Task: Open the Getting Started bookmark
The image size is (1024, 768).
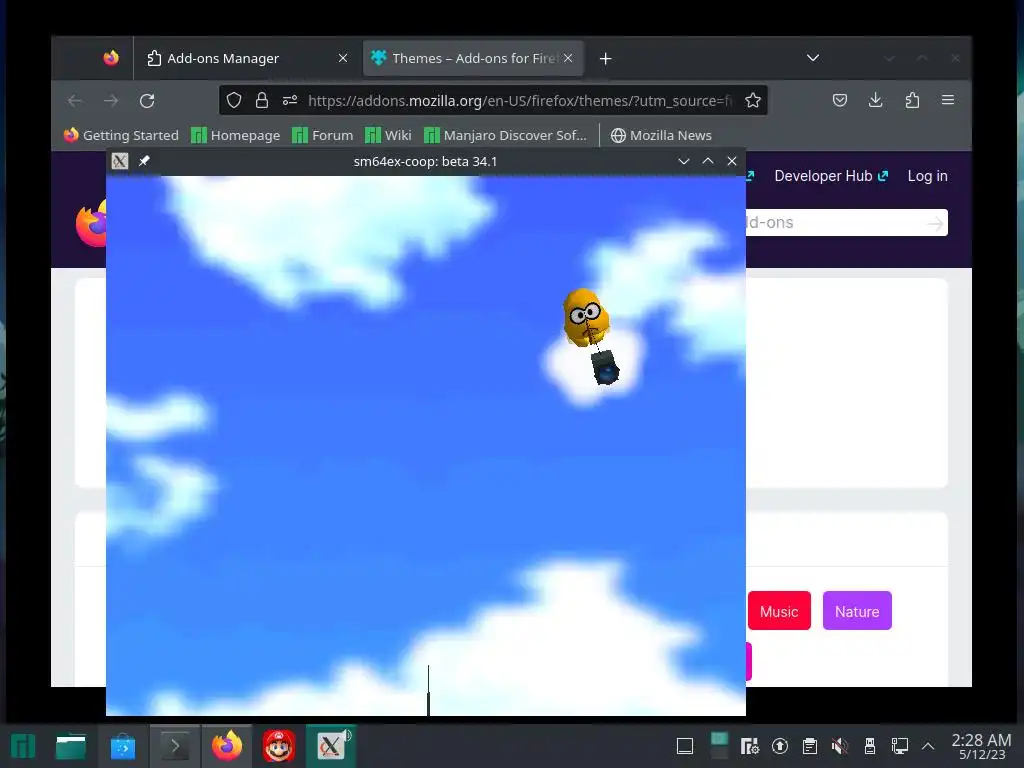Action: 121,135
